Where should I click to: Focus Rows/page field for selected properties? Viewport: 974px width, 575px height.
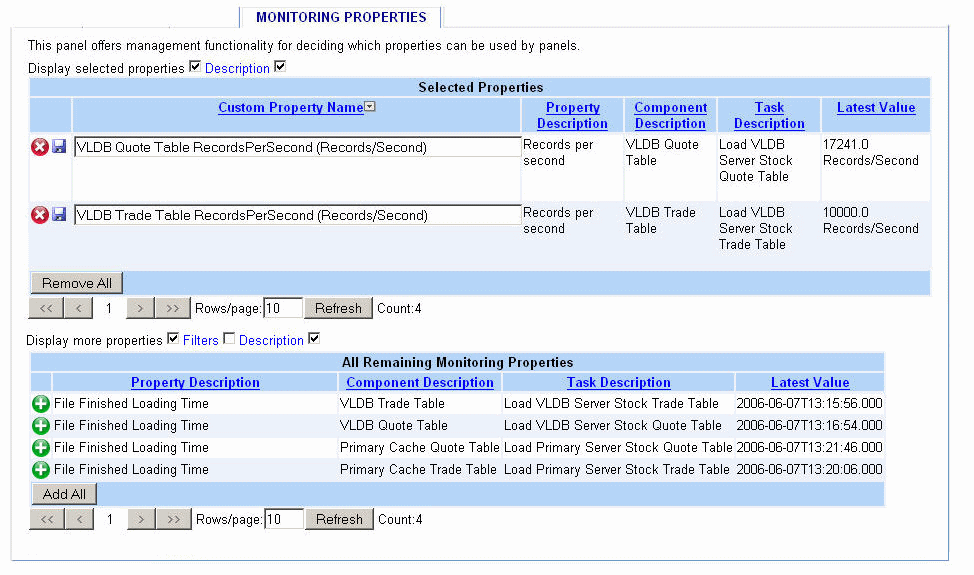click(283, 308)
